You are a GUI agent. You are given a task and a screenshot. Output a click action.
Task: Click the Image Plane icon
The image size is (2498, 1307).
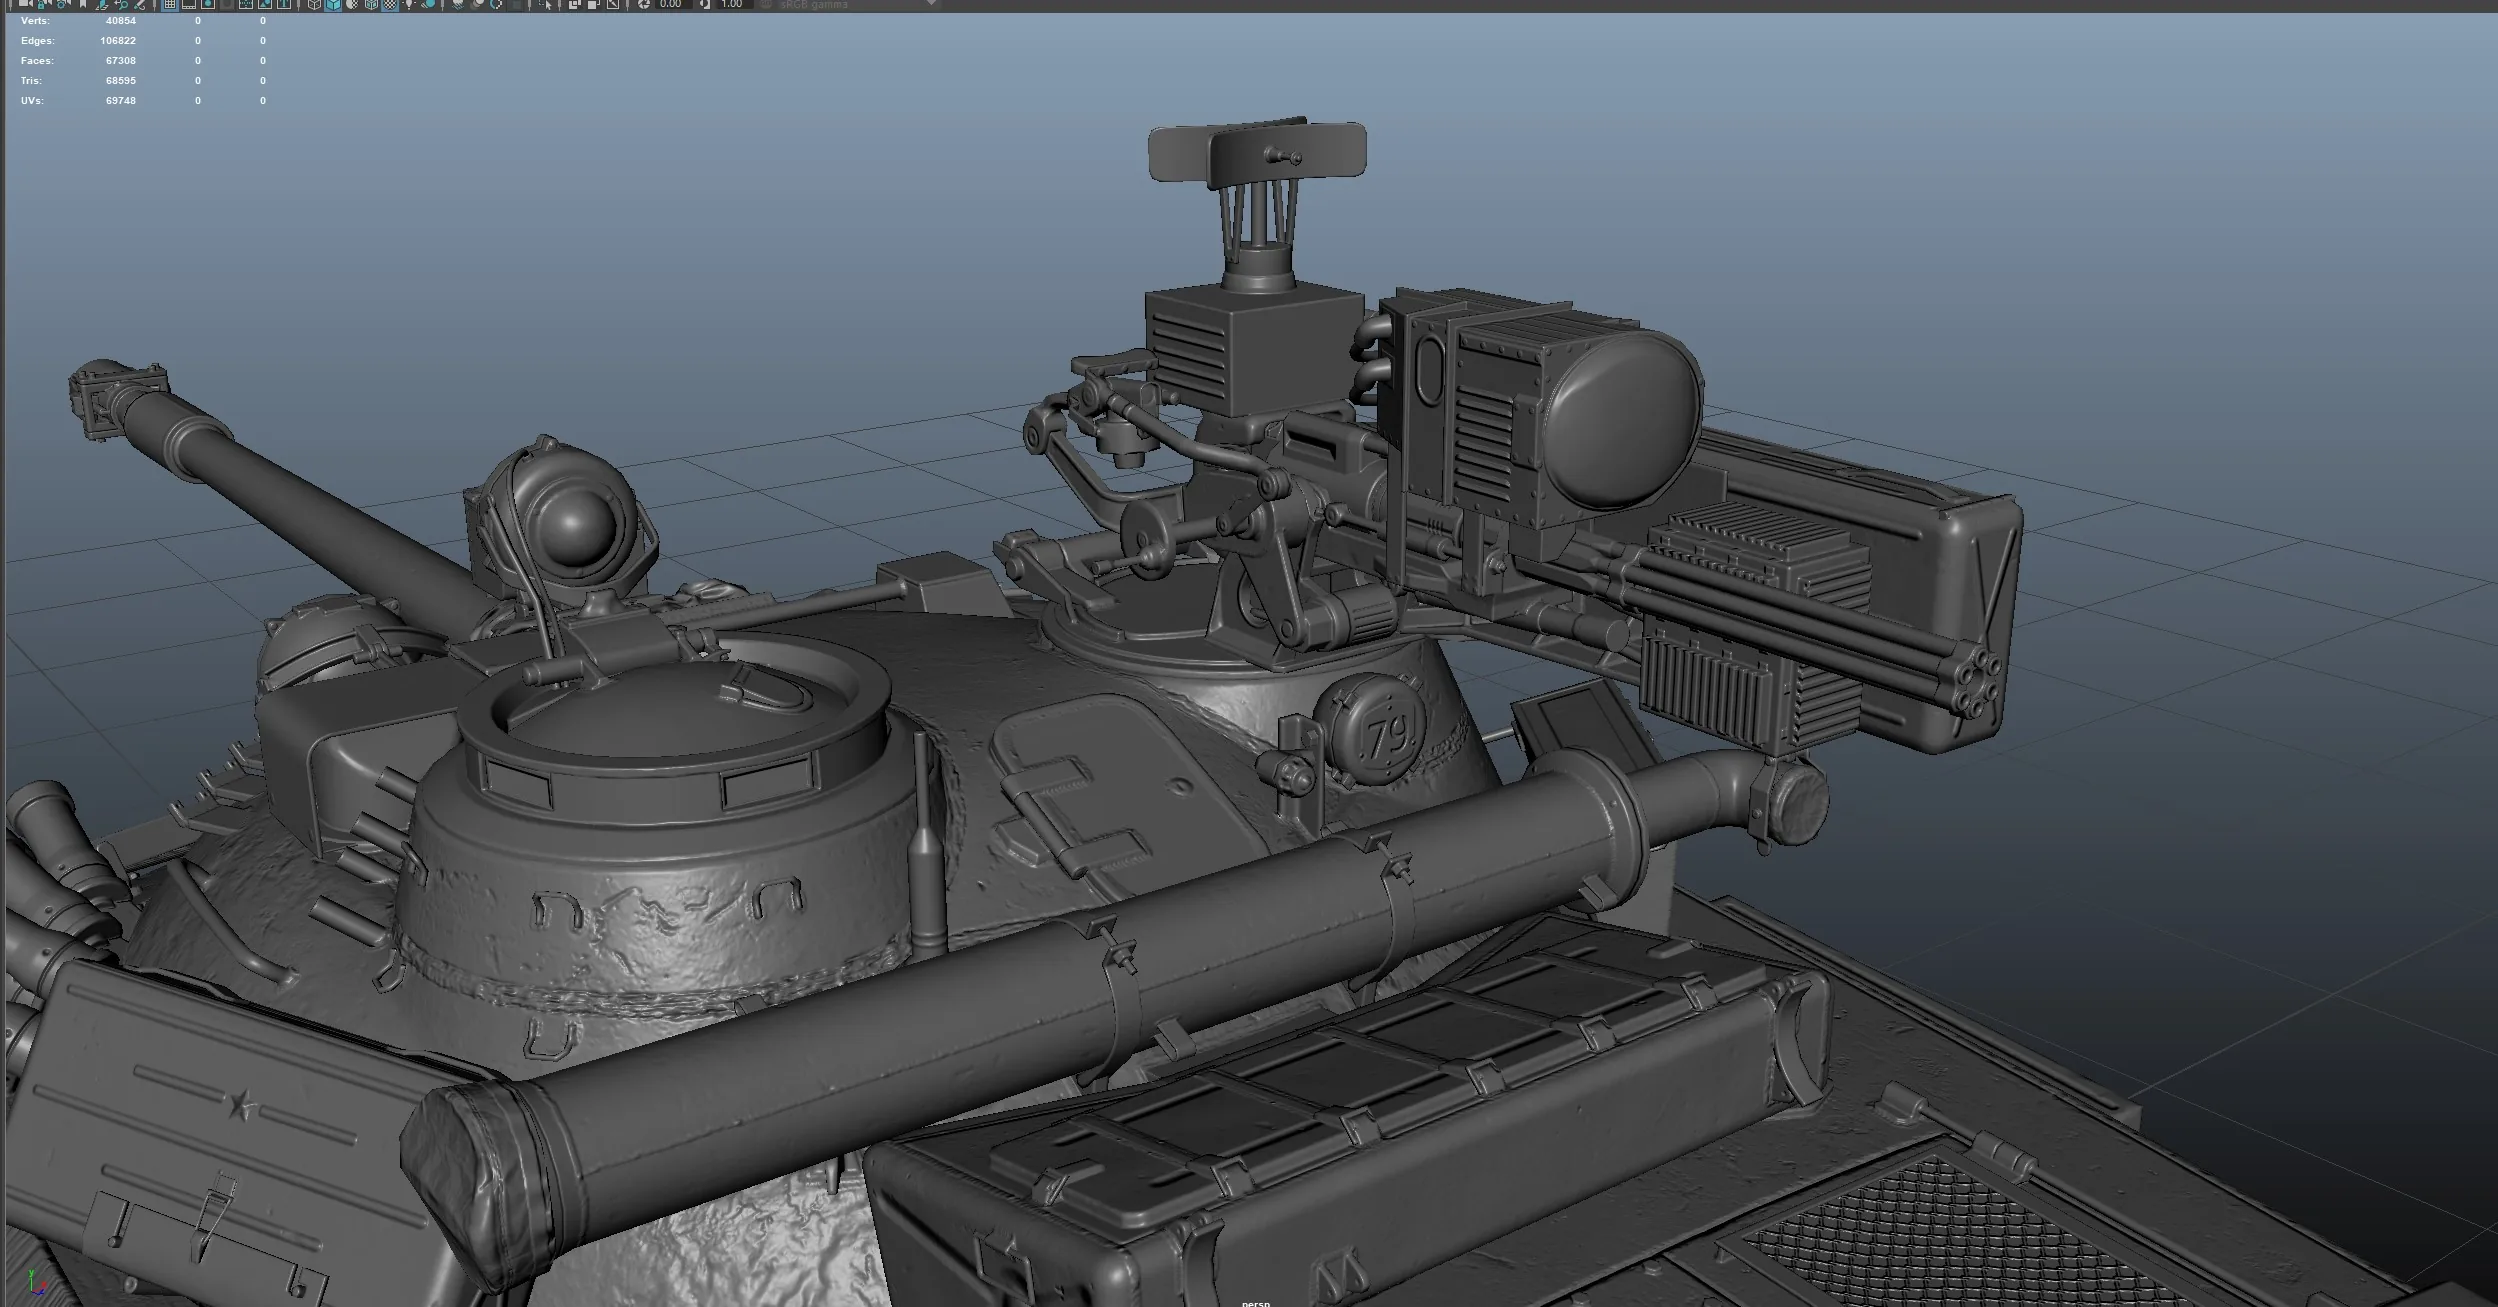click(x=102, y=4)
